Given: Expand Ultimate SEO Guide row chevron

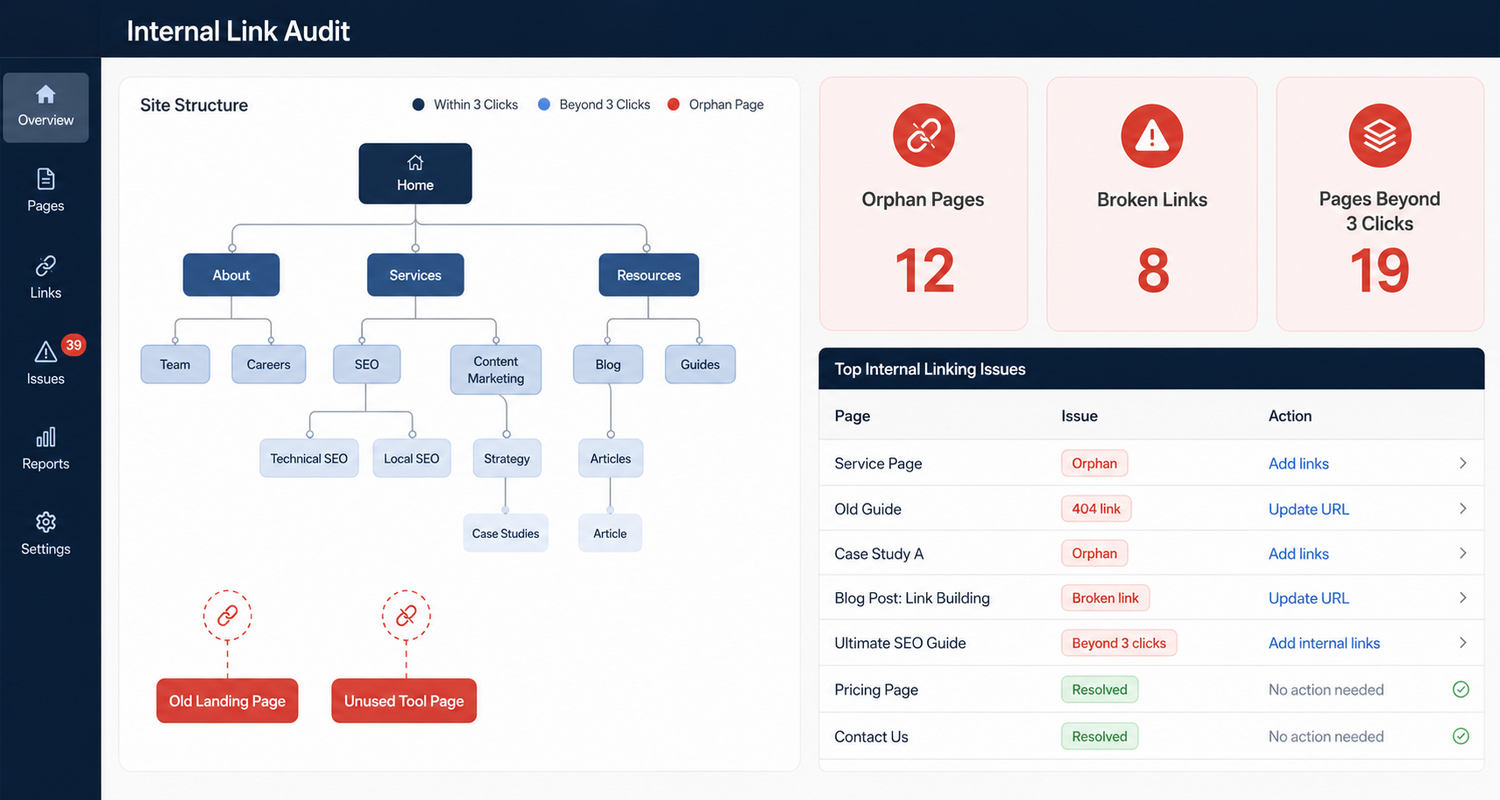Looking at the screenshot, I should click(1463, 643).
